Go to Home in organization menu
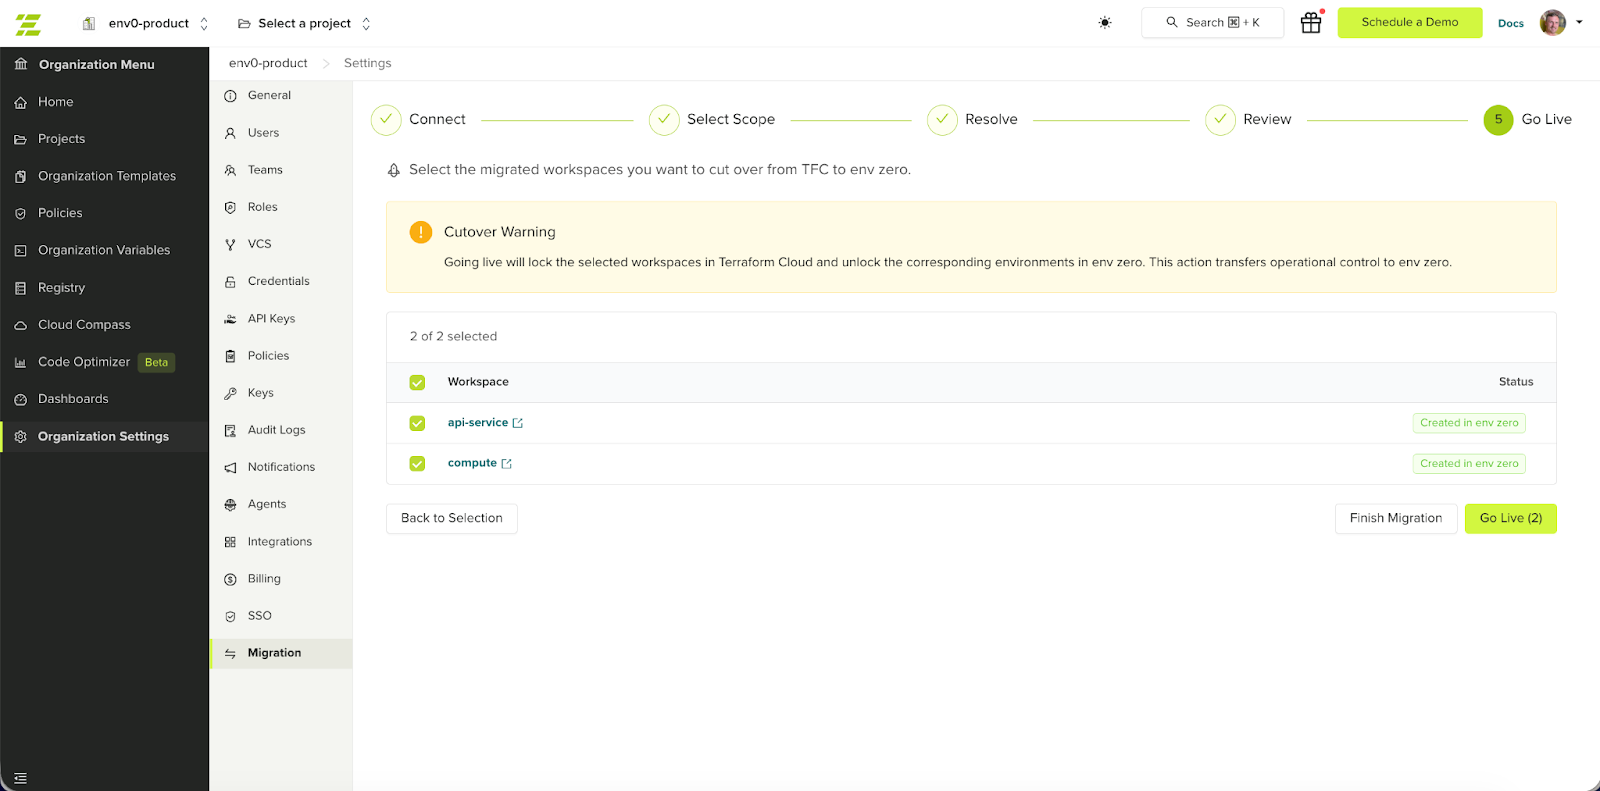 (x=105, y=102)
